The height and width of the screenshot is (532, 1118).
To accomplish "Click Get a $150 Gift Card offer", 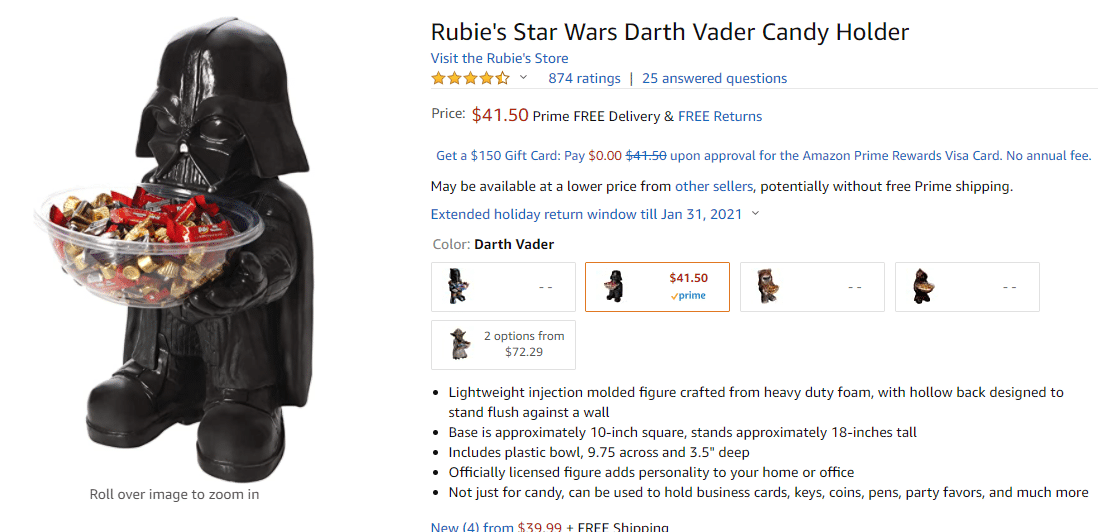I will point(764,155).
